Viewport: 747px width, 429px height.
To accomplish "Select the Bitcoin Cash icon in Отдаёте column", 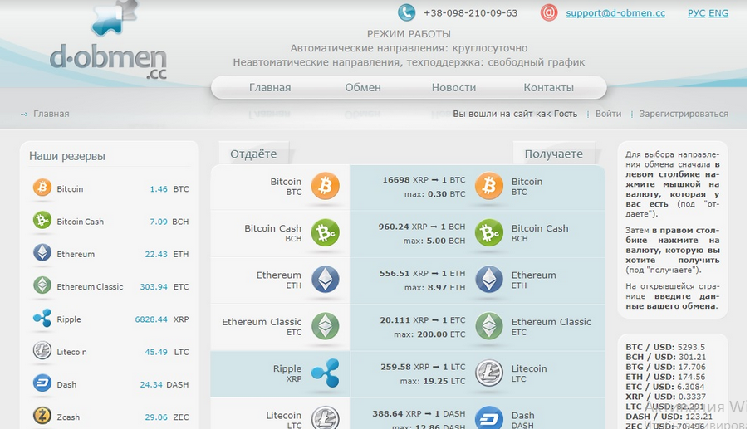I will pyautogui.click(x=325, y=233).
